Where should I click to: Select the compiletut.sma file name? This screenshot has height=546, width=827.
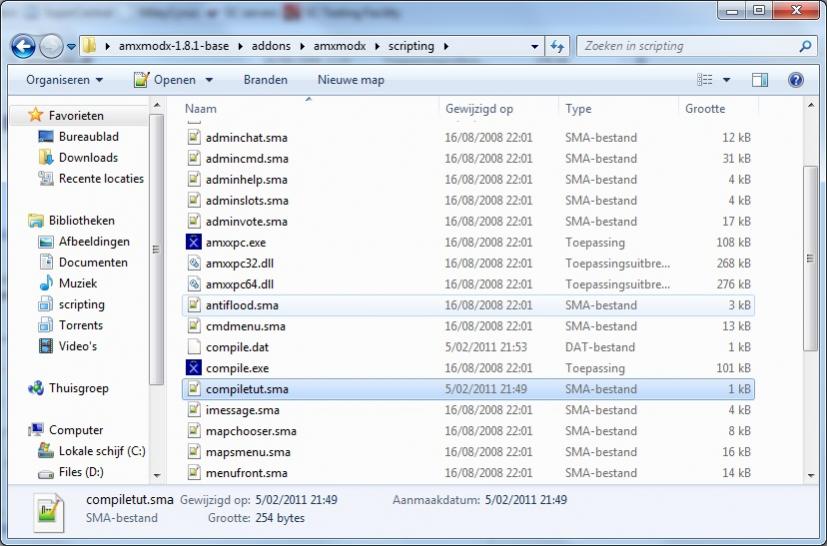[x=247, y=389]
